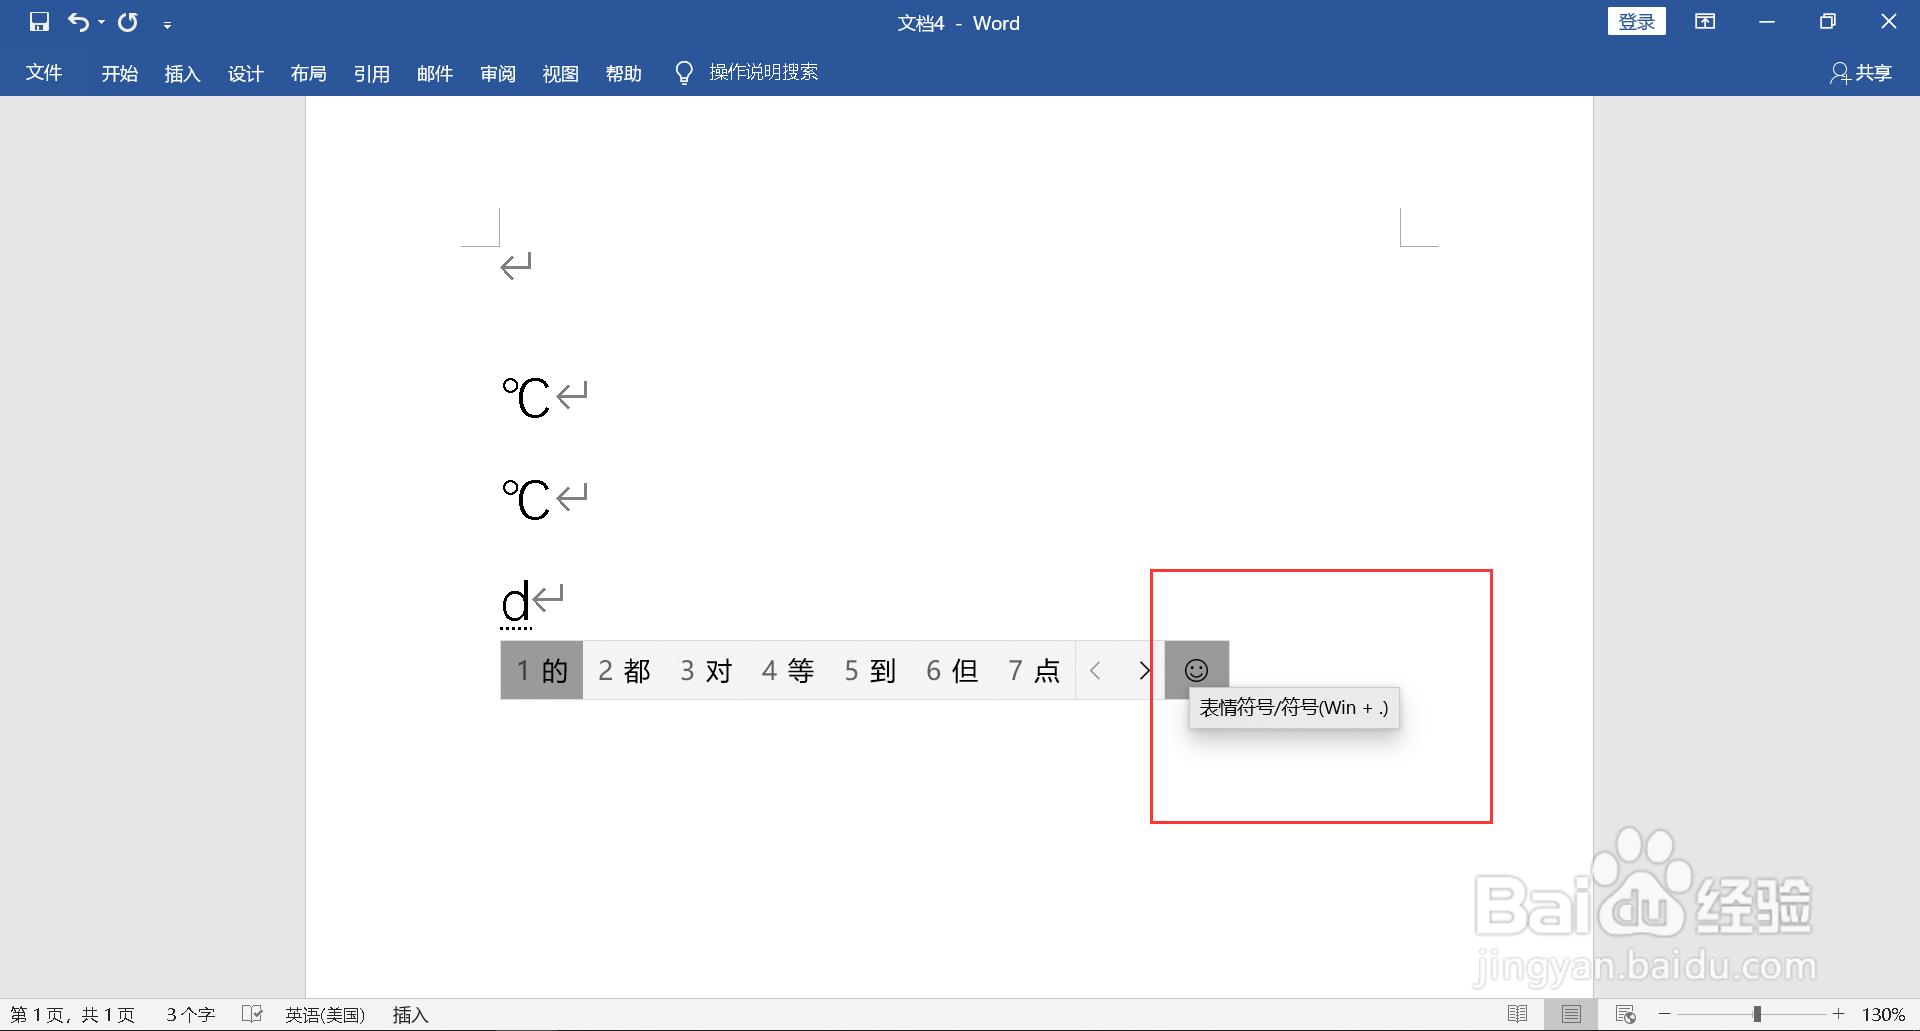
Task: Click the lightbulb Tell Me icon
Action: (x=684, y=73)
